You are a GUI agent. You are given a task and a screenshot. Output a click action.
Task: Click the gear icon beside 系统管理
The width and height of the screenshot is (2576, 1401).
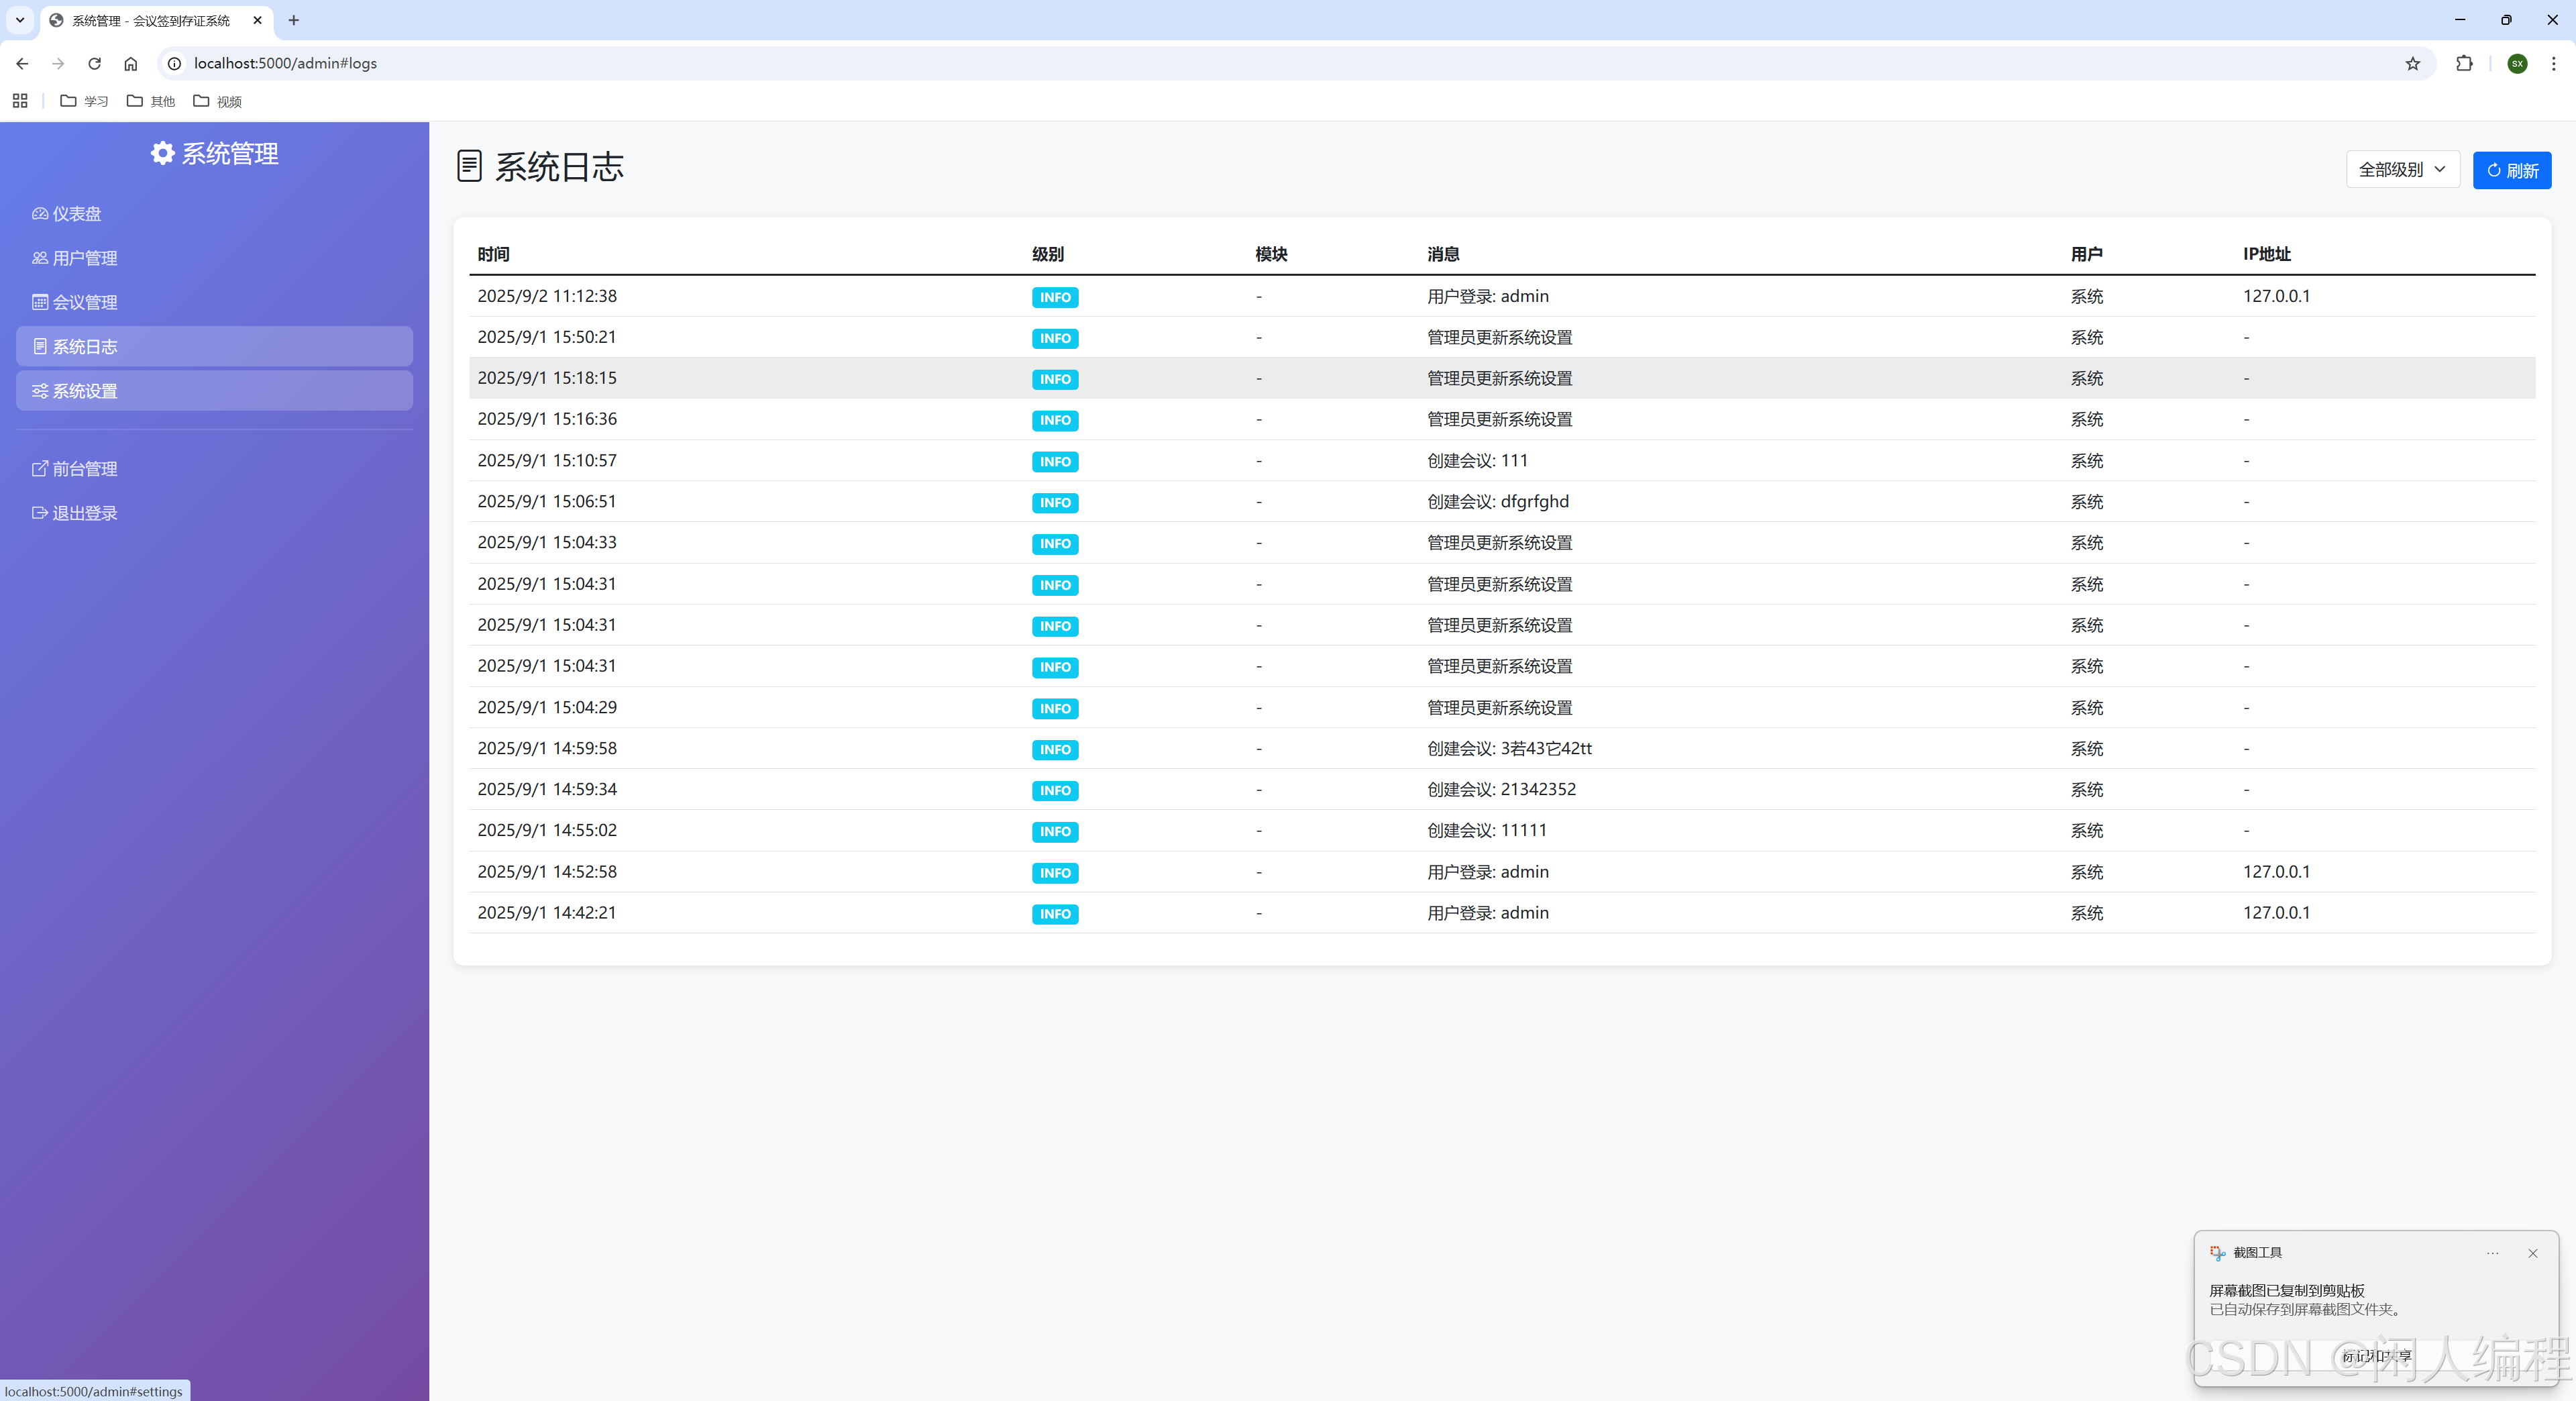tap(162, 153)
